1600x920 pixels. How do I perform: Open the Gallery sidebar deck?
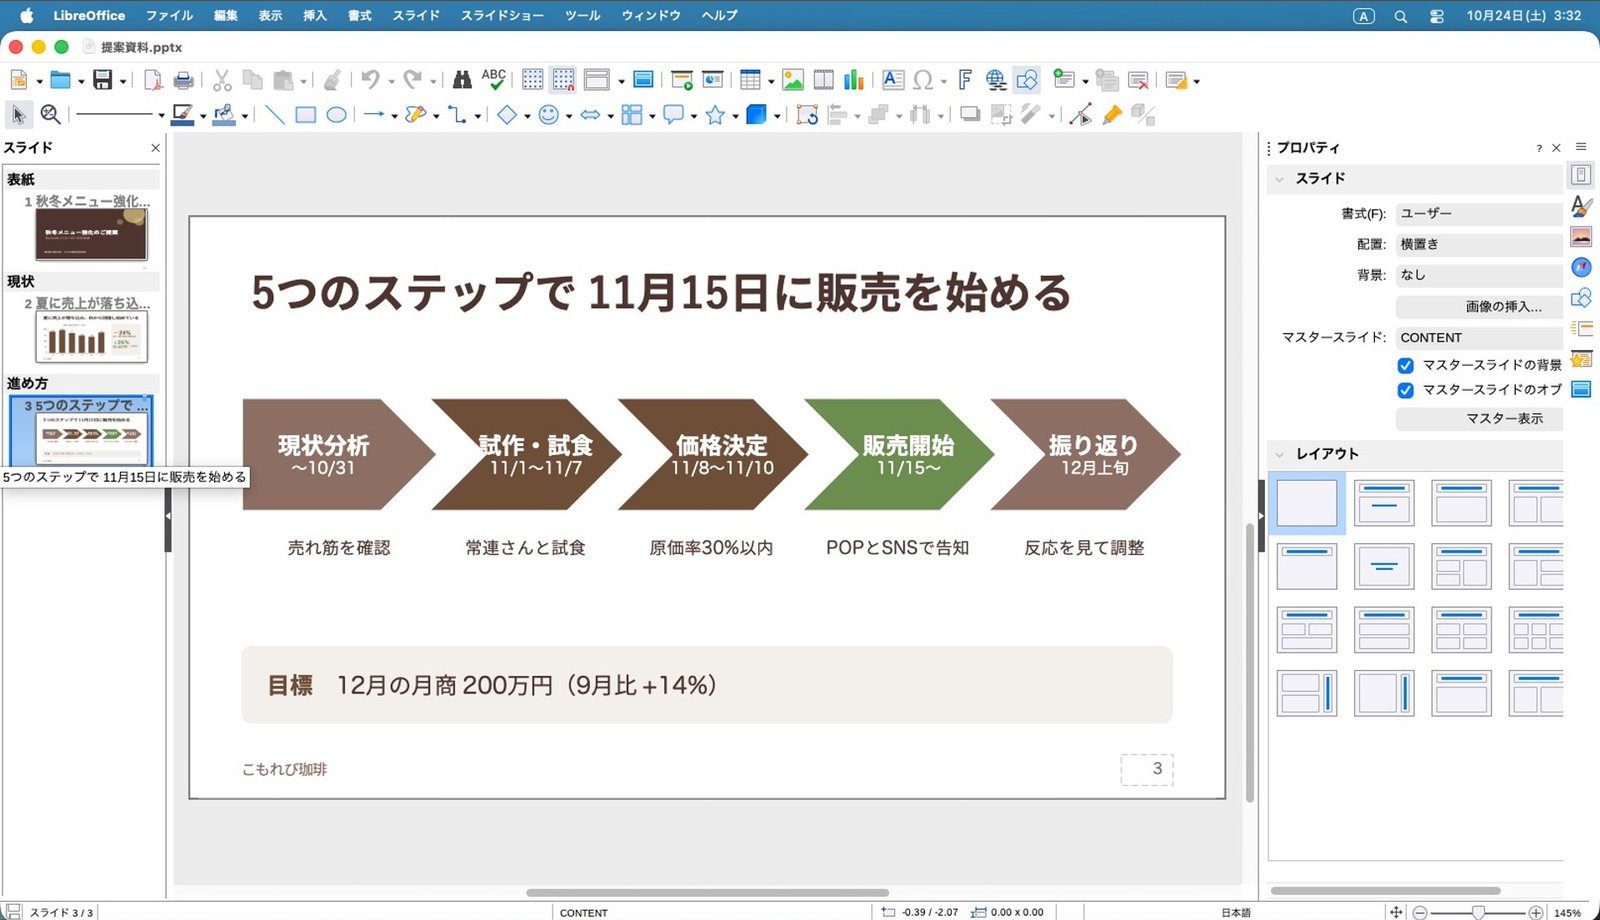1581,237
